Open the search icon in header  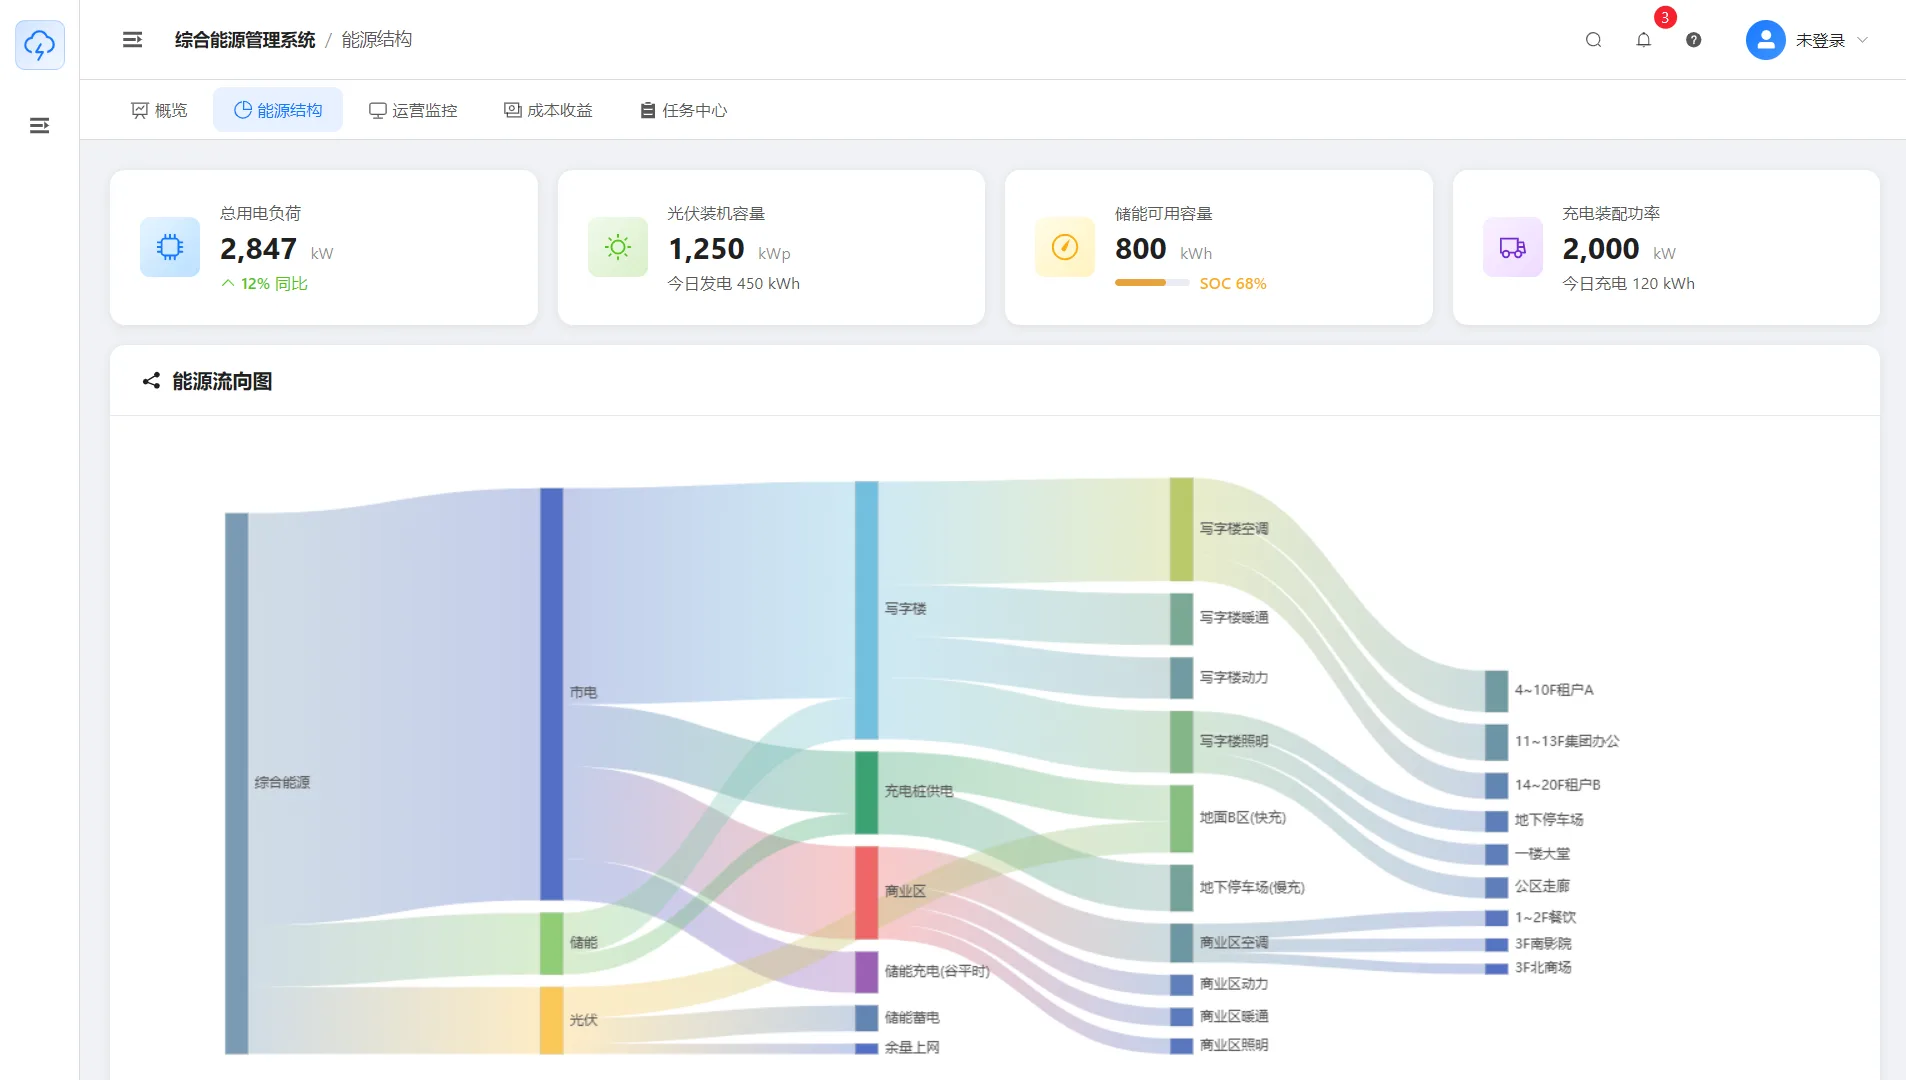[x=1593, y=40]
